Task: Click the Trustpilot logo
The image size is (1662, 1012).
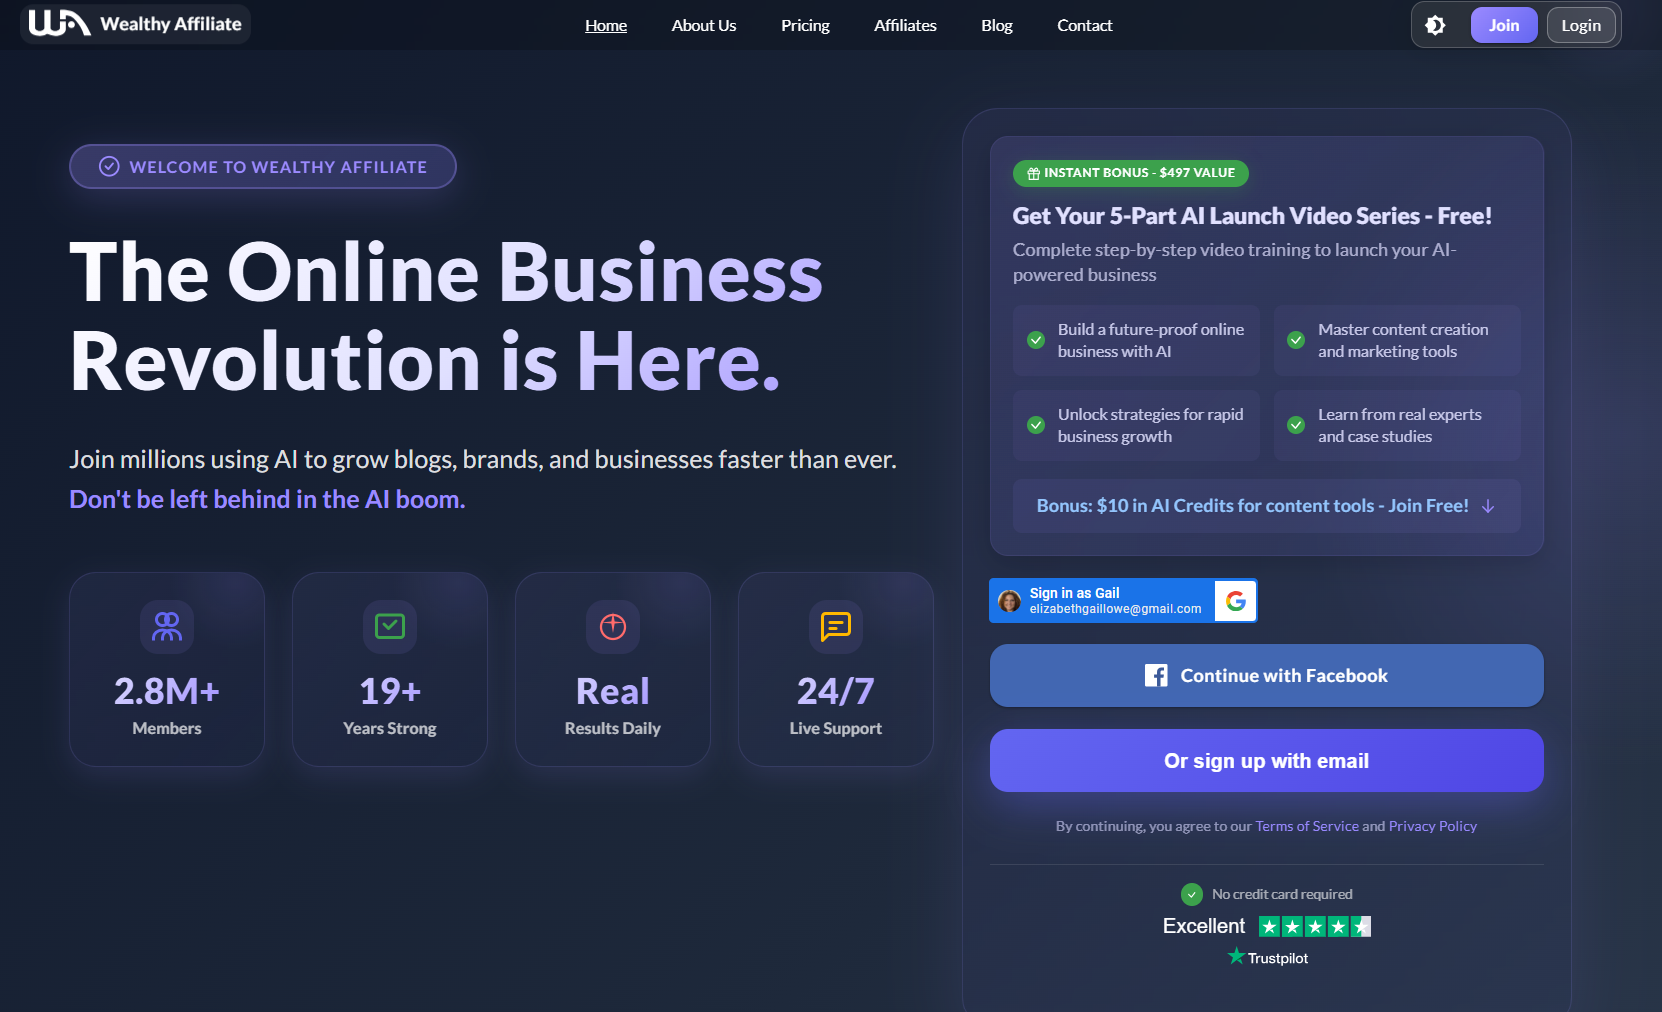Action: pyautogui.click(x=1268, y=957)
